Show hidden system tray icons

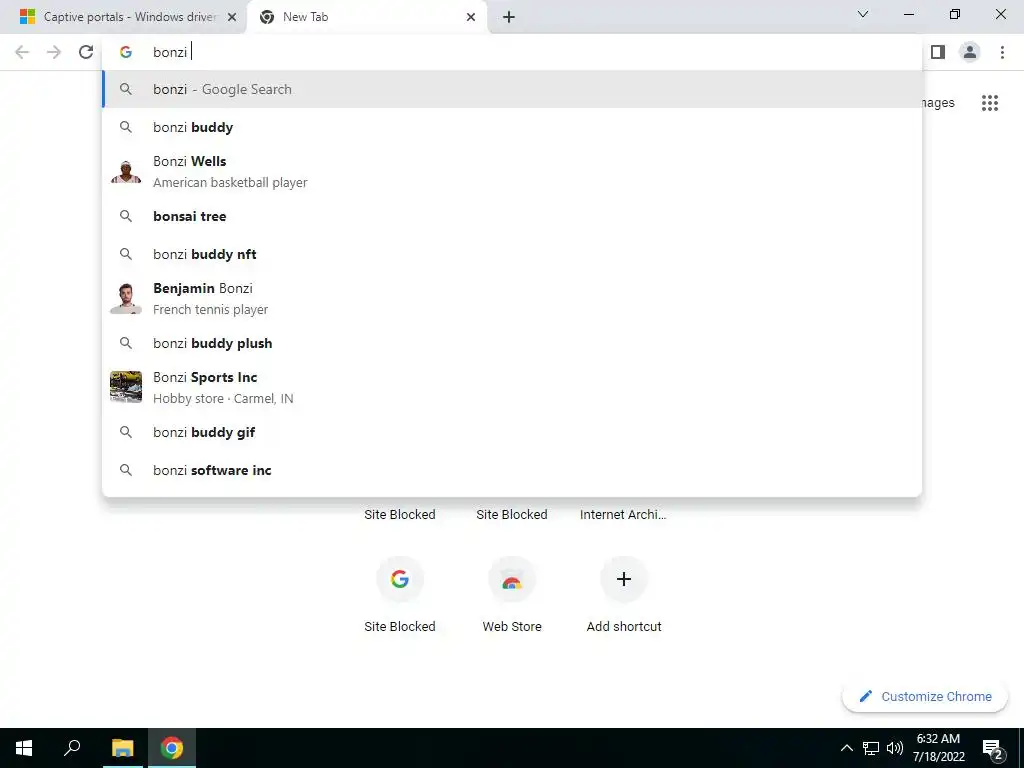(846, 748)
